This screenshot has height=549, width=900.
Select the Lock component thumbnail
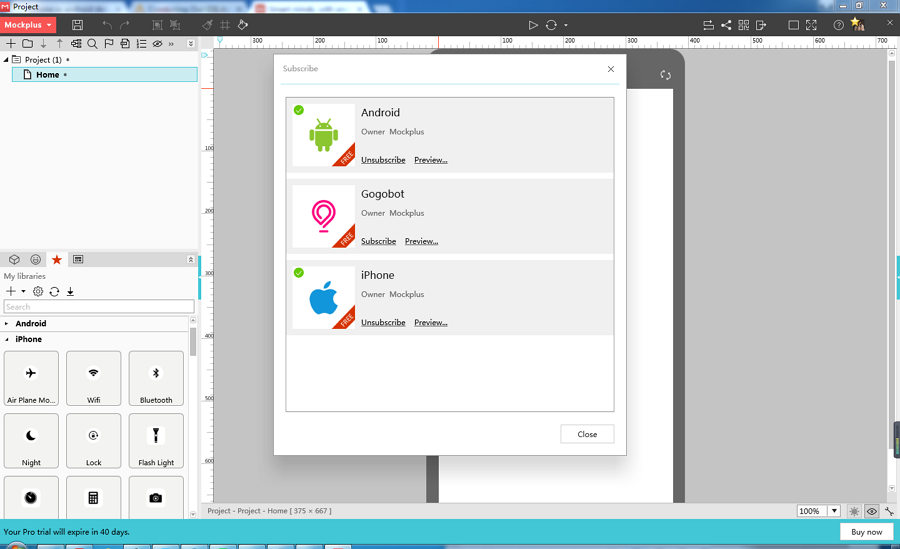click(x=94, y=441)
